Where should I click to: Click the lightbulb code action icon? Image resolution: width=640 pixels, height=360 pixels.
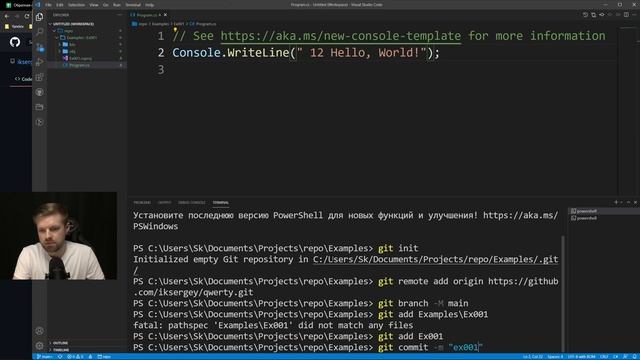tap(175, 29)
